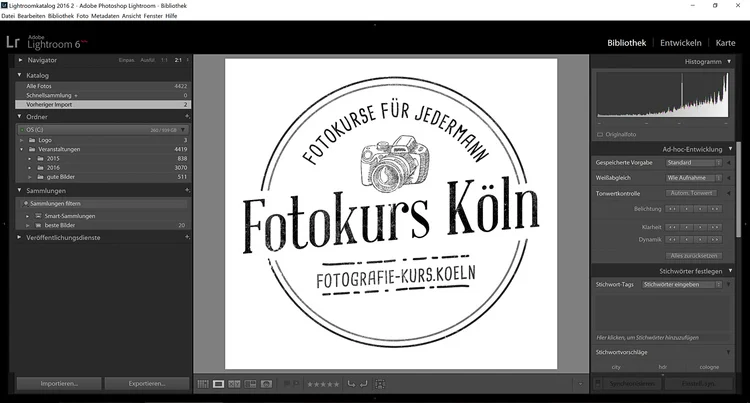Viewport: 750px width, 403px height.
Task: Click the plus icon next to Ordner
Action: tap(187, 116)
